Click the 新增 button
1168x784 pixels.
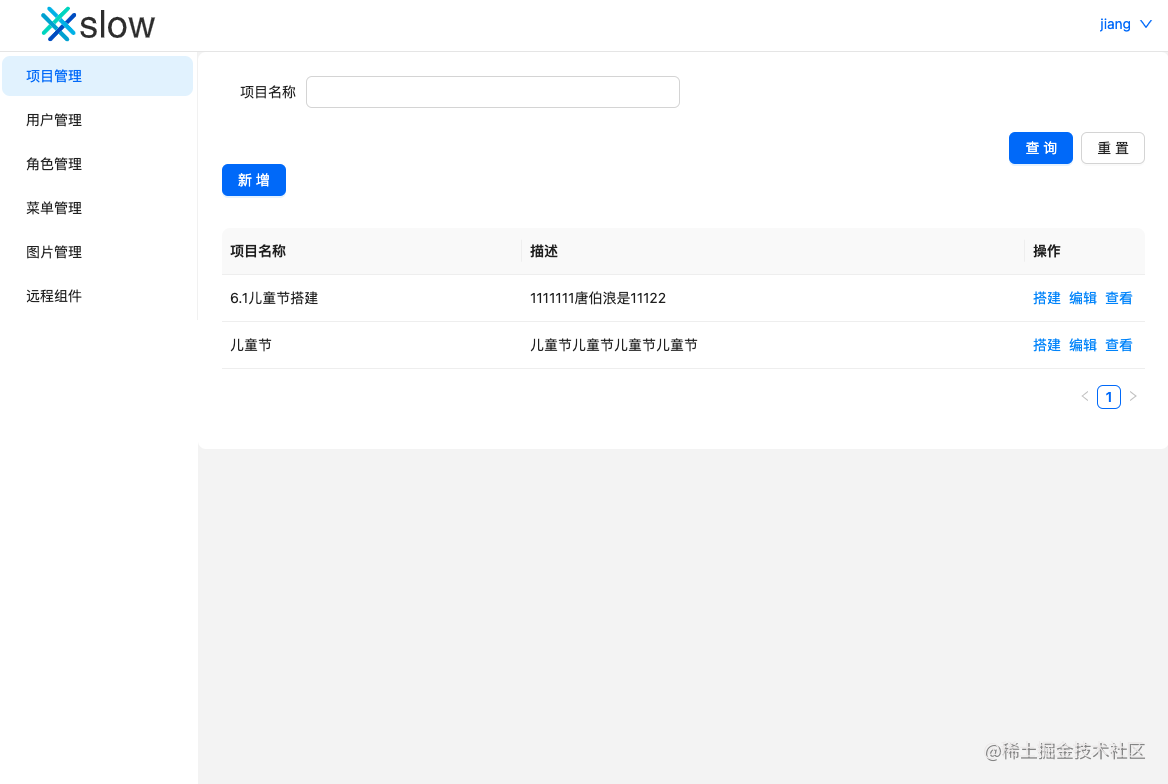pos(253,180)
